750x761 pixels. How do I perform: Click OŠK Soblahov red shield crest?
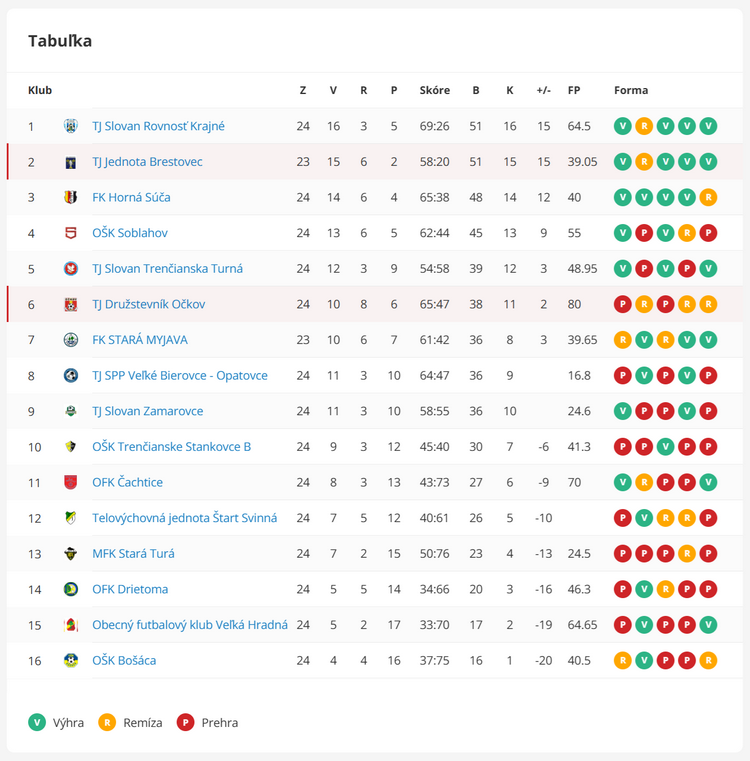click(x=71, y=233)
